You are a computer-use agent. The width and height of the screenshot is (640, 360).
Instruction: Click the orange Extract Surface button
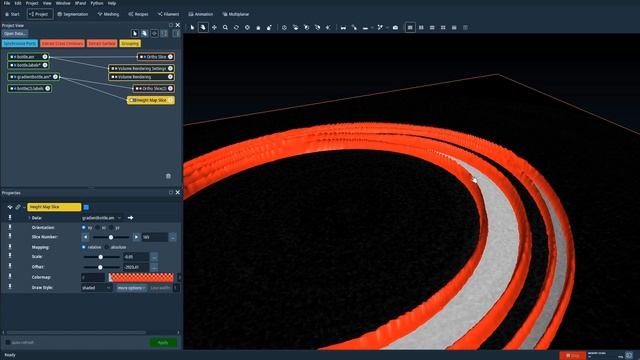pos(102,43)
